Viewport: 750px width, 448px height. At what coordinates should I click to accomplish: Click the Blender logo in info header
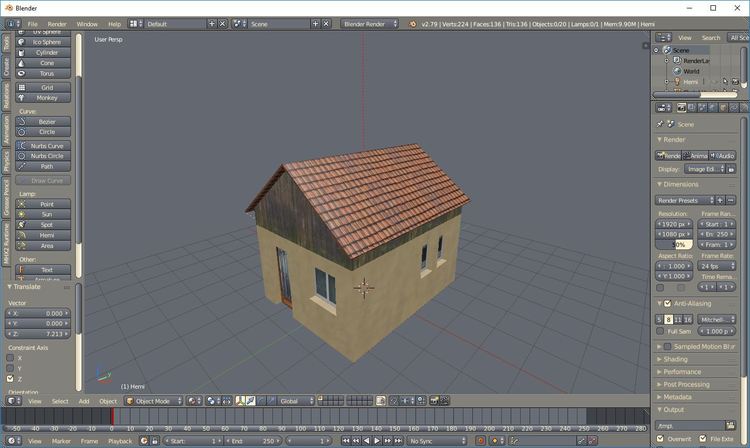[413, 24]
